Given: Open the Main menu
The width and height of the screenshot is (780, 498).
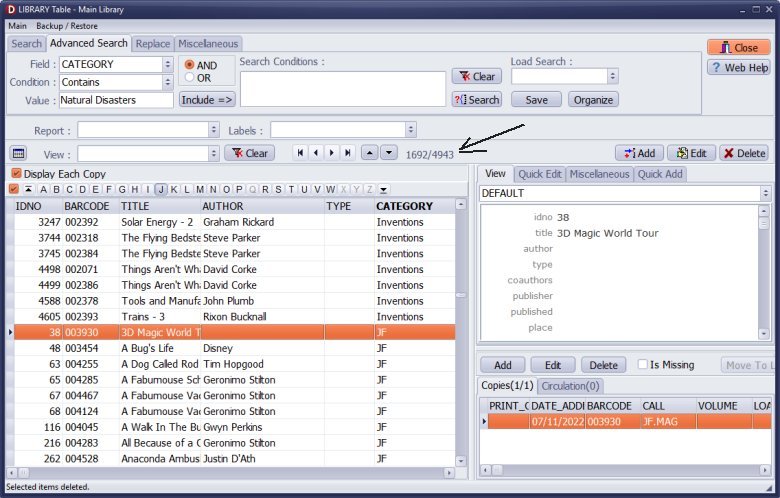Looking at the screenshot, I should tap(17, 26).
